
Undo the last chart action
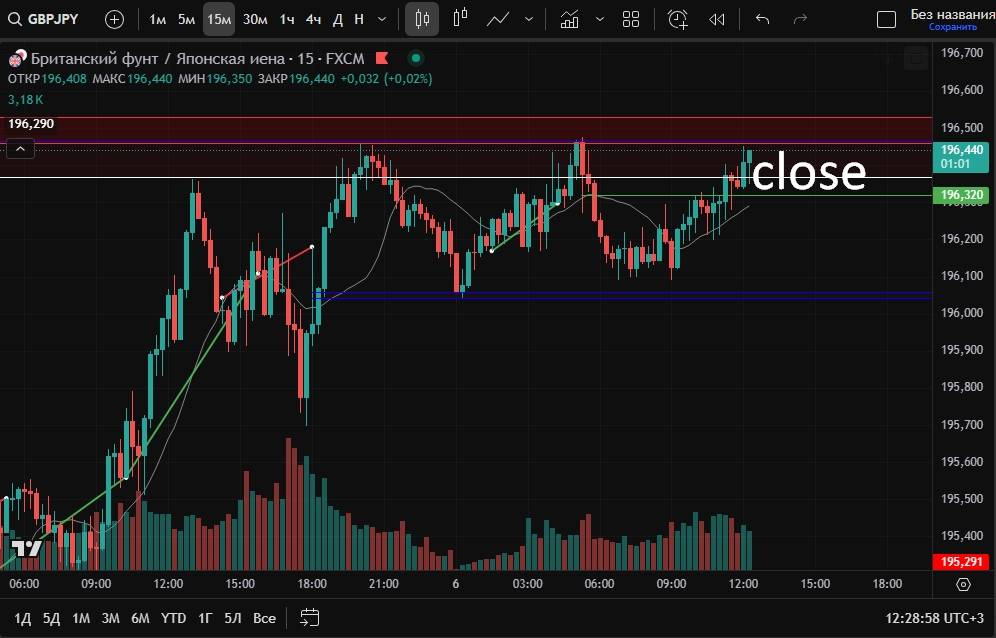click(763, 19)
